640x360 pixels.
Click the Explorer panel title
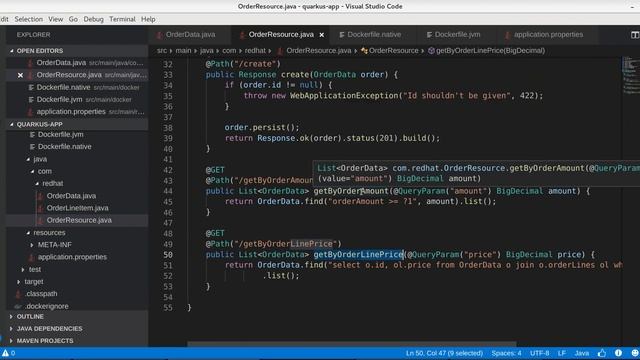(x=33, y=35)
